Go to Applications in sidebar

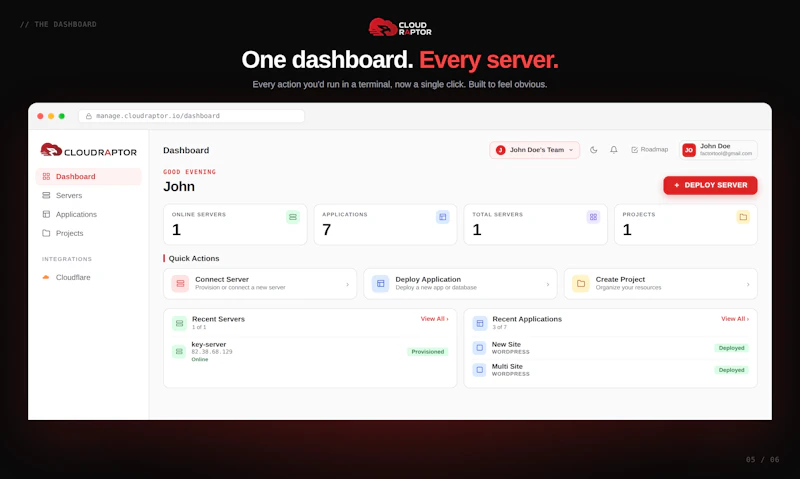click(88, 214)
